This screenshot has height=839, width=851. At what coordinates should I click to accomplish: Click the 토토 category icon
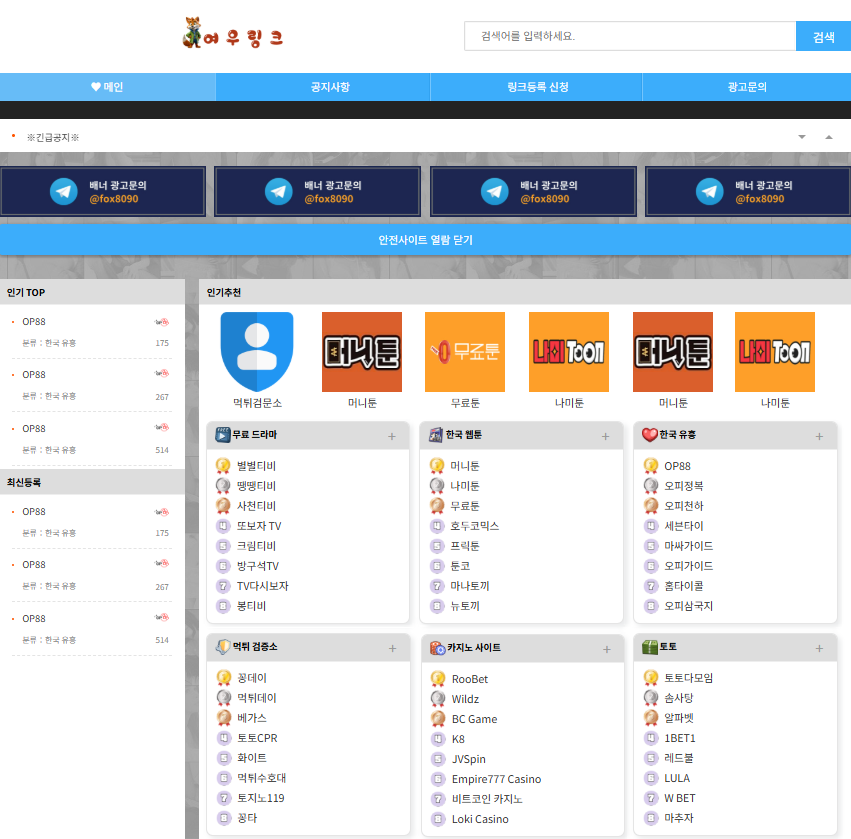(650, 647)
